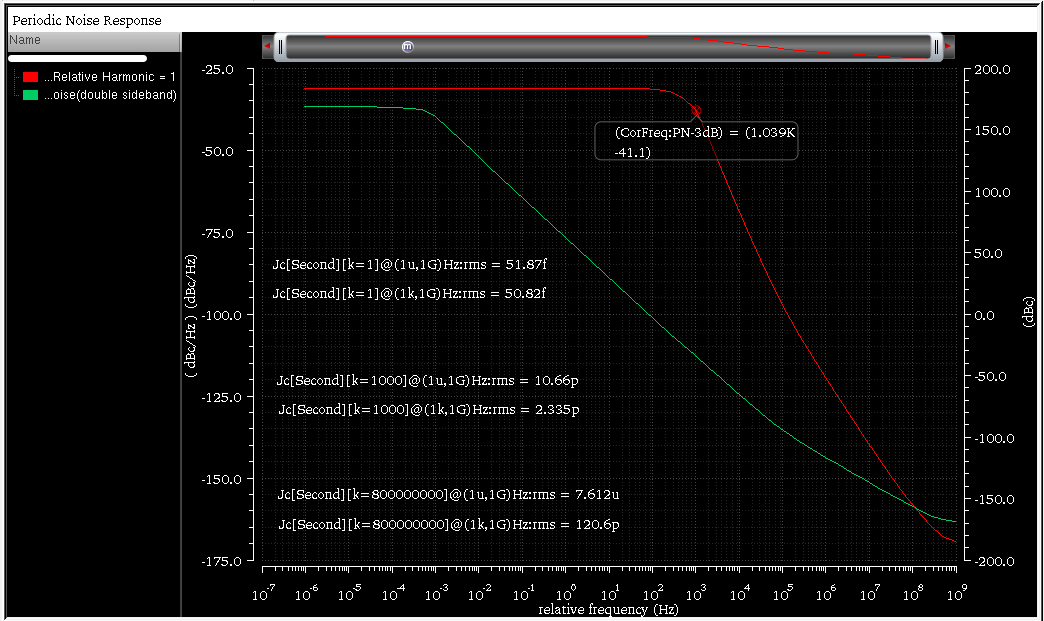Click the red Relative Harmonic trace swatch
The image size is (1044, 621).
30,77
